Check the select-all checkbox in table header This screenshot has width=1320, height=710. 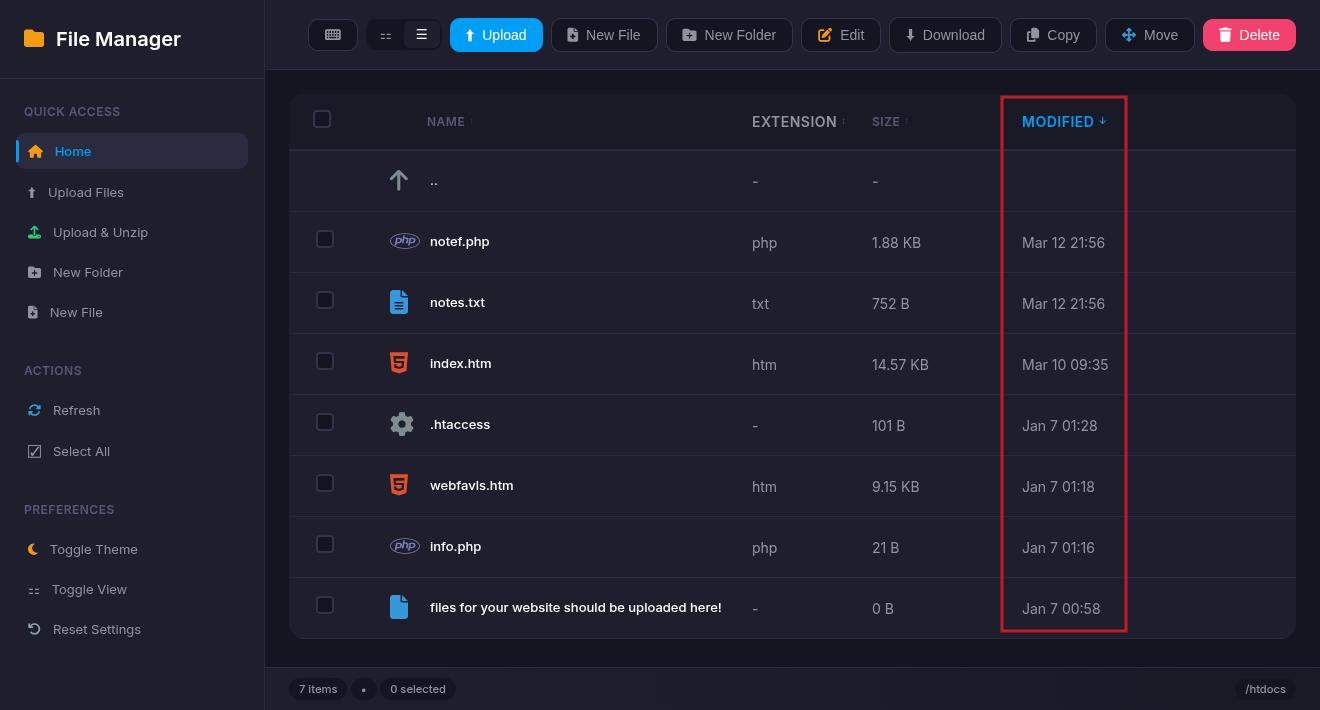coord(322,119)
